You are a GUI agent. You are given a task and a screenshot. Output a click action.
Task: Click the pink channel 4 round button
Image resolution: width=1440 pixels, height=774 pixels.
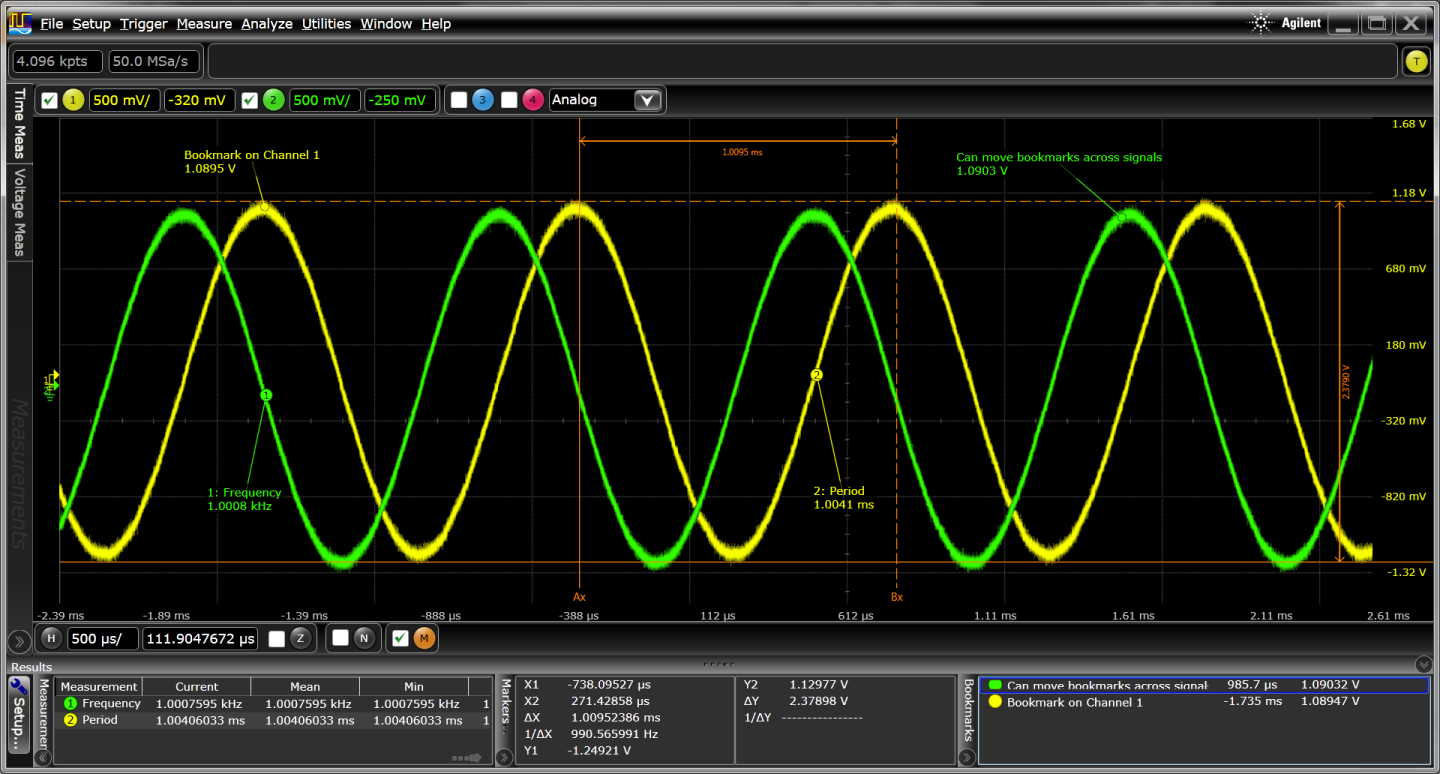click(x=533, y=100)
